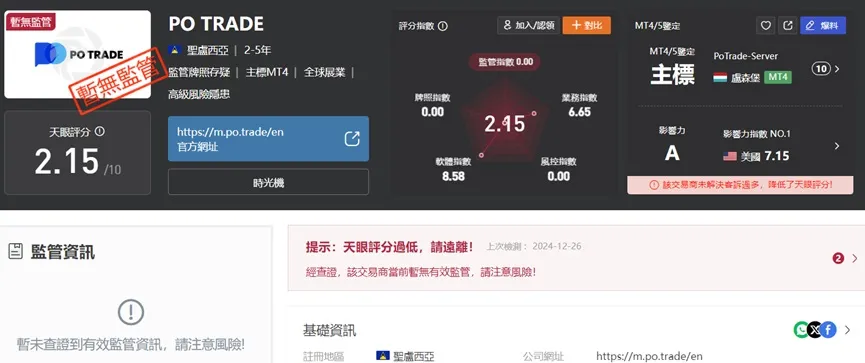Screen dimensions: 865x363
Task: Click complaint warning banner about 天眼評分
Action: 741,185
